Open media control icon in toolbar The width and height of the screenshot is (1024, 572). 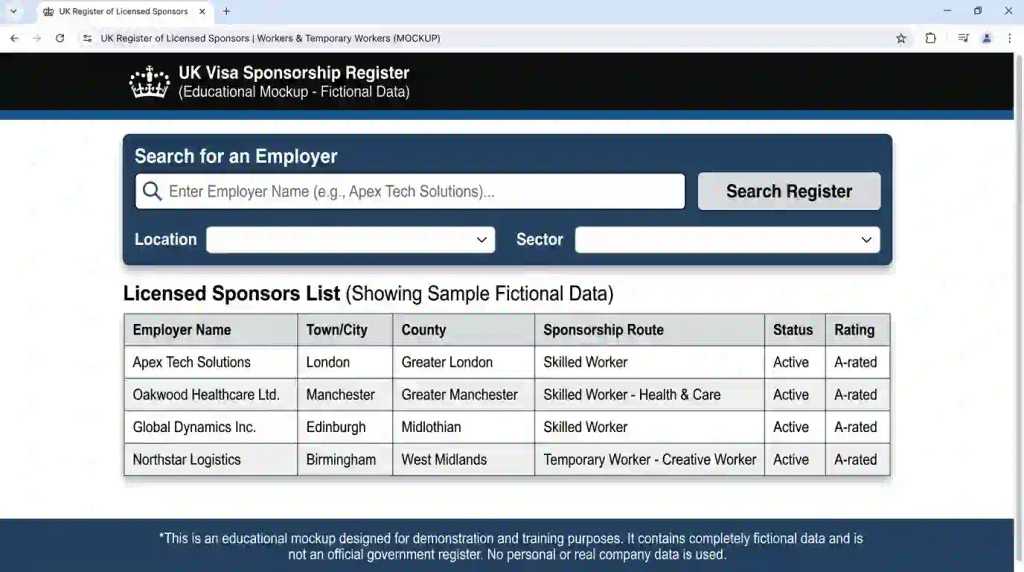963,39
